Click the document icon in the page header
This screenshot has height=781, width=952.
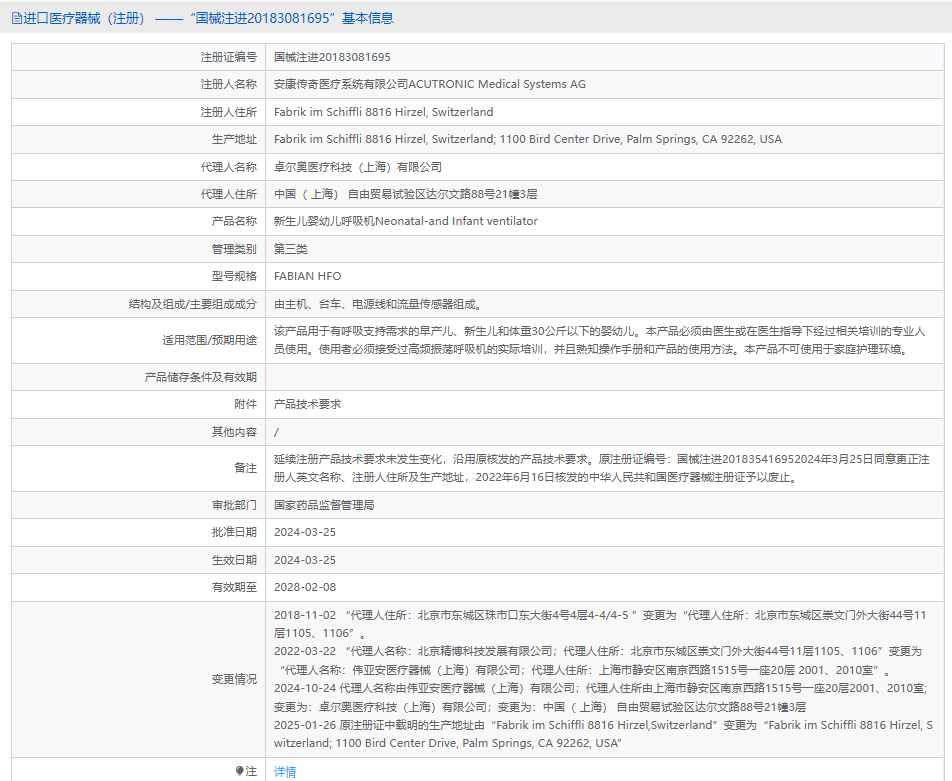pyautogui.click(x=16, y=18)
